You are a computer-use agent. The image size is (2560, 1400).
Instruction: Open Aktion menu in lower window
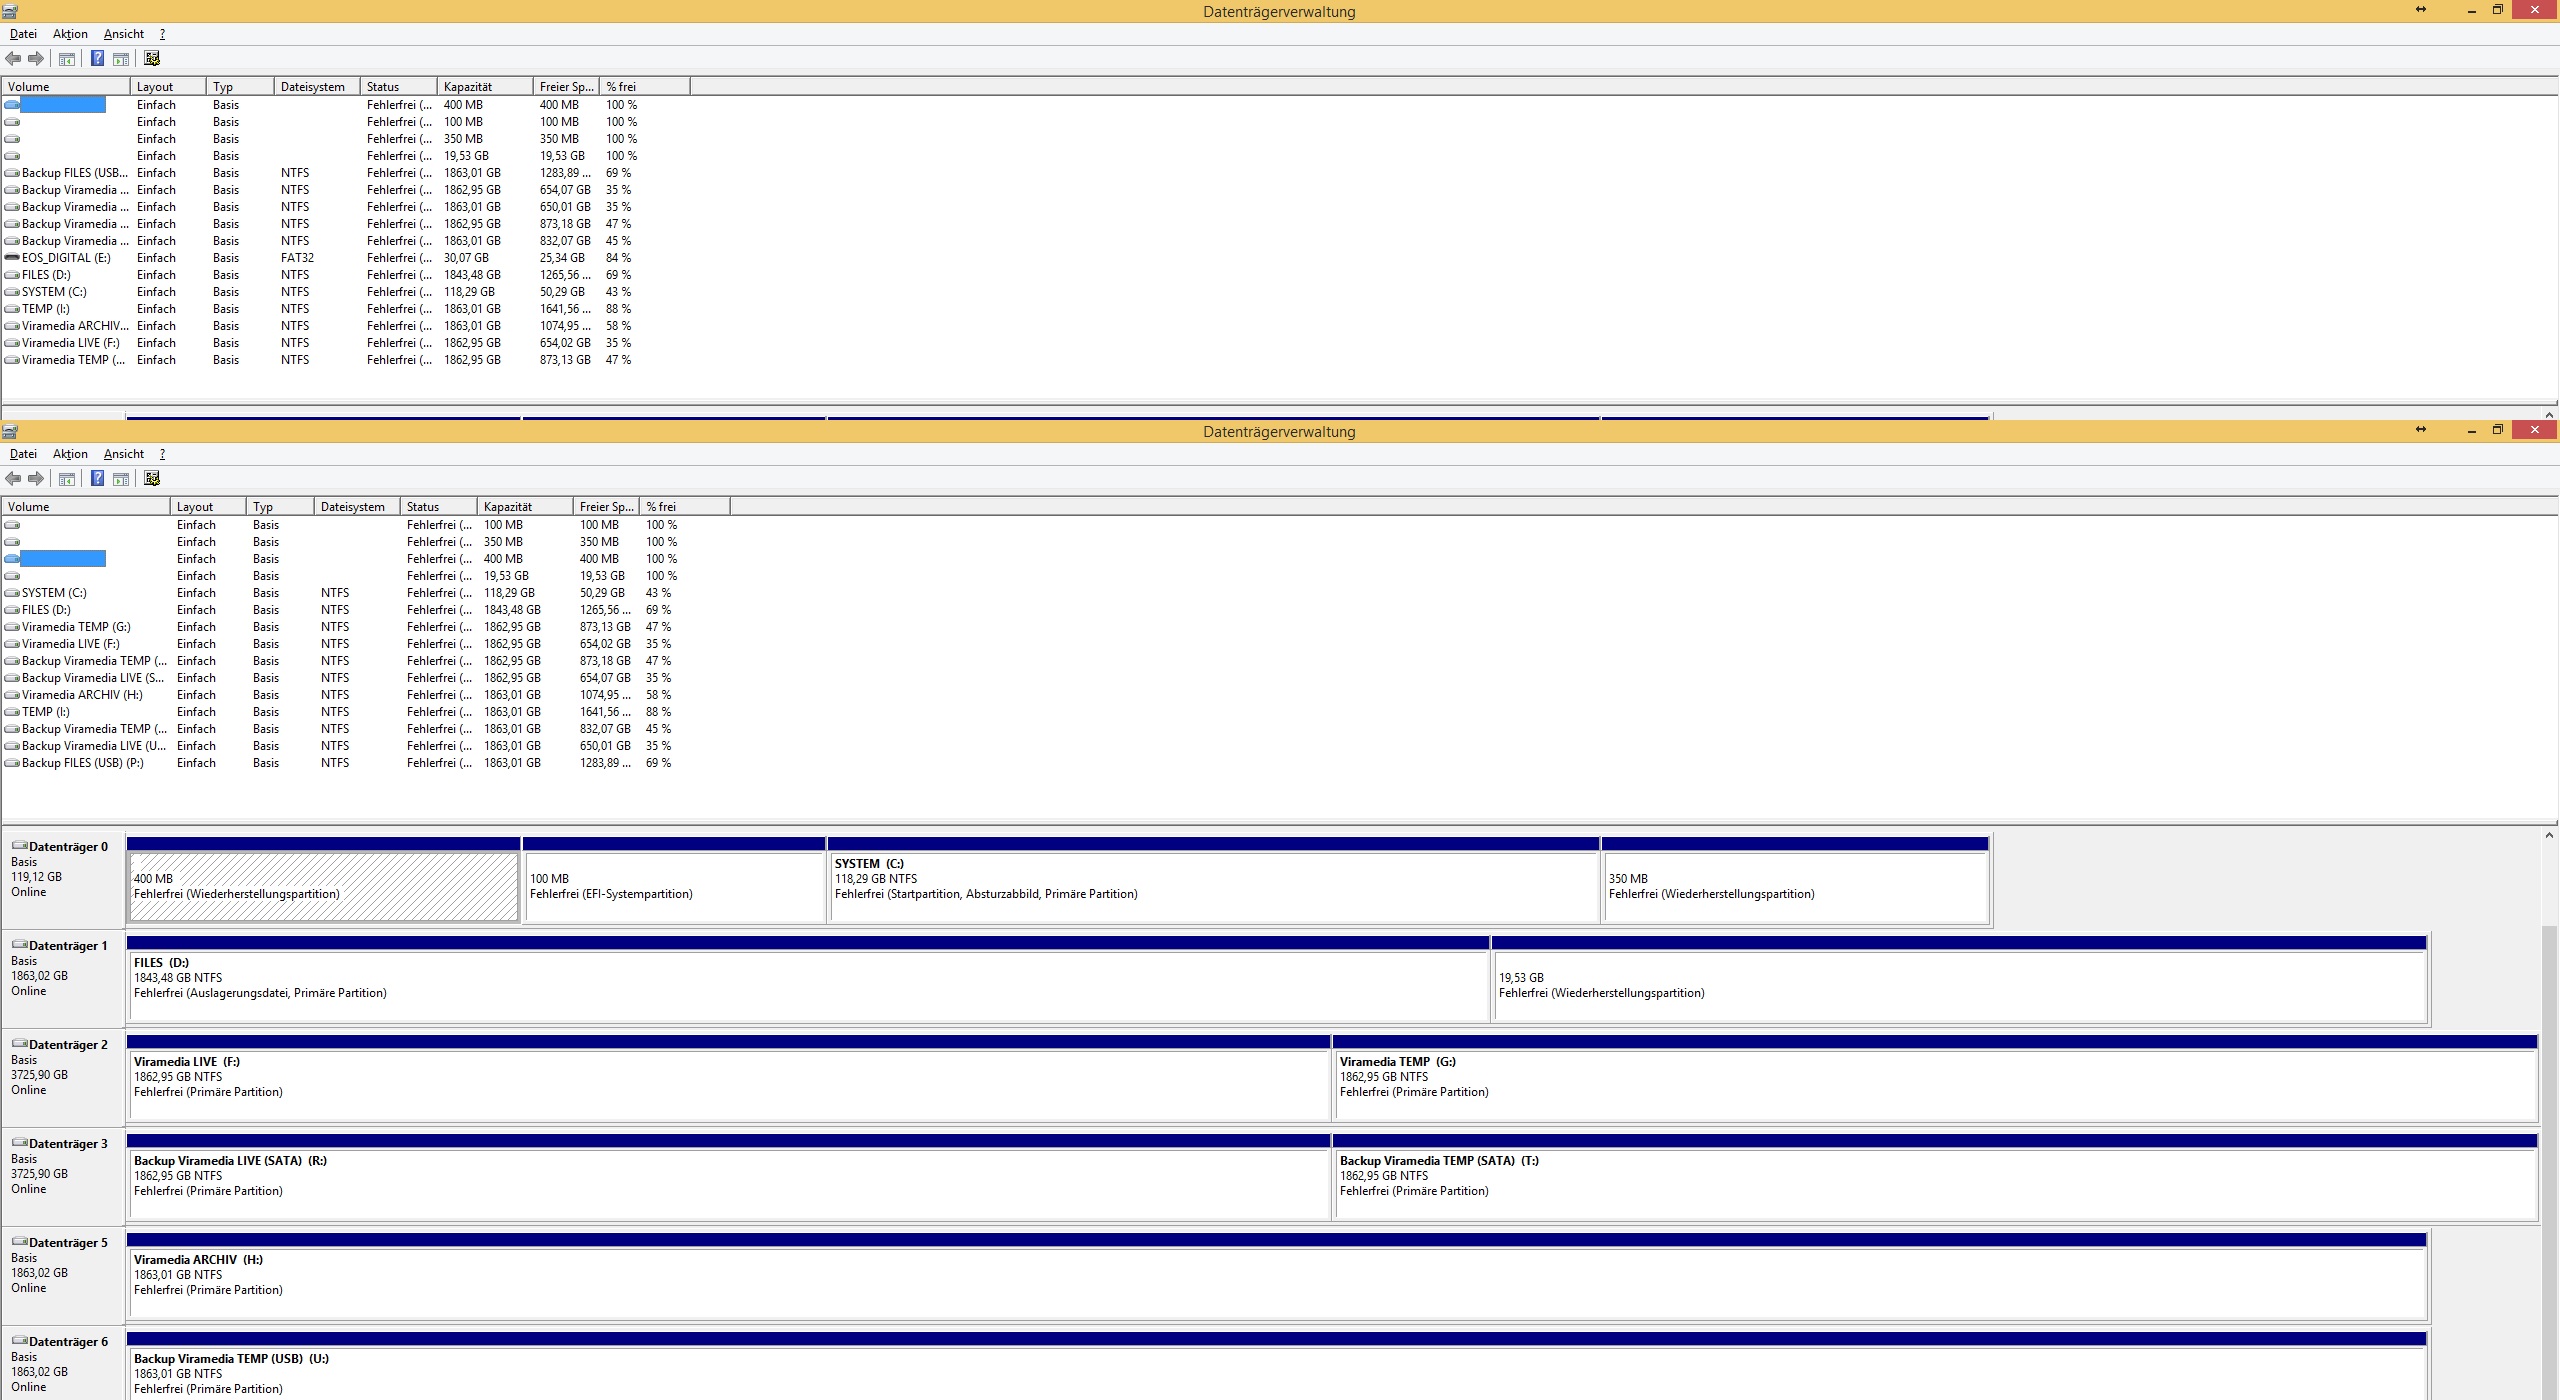[70, 454]
